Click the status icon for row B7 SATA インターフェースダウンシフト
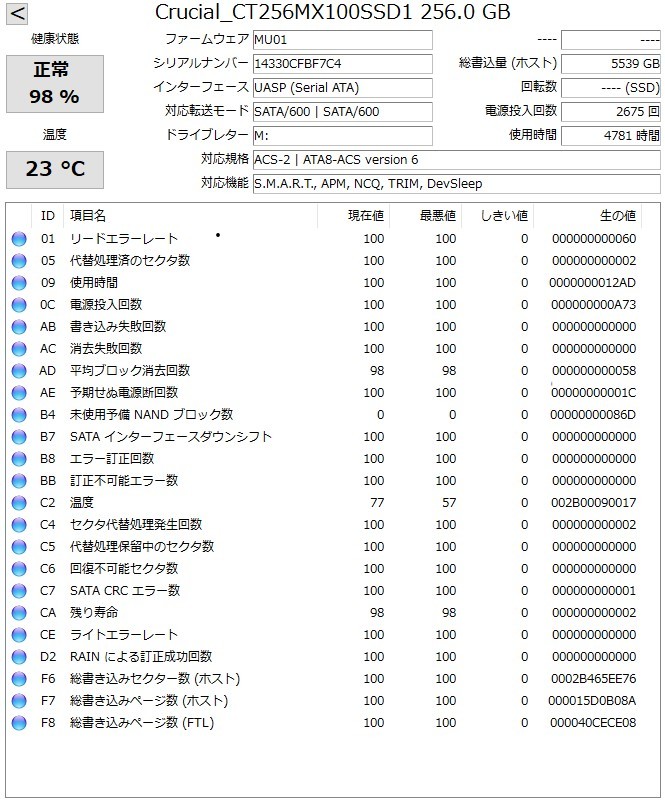This screenshot has height=803, width=665. (x=19, y=437)
